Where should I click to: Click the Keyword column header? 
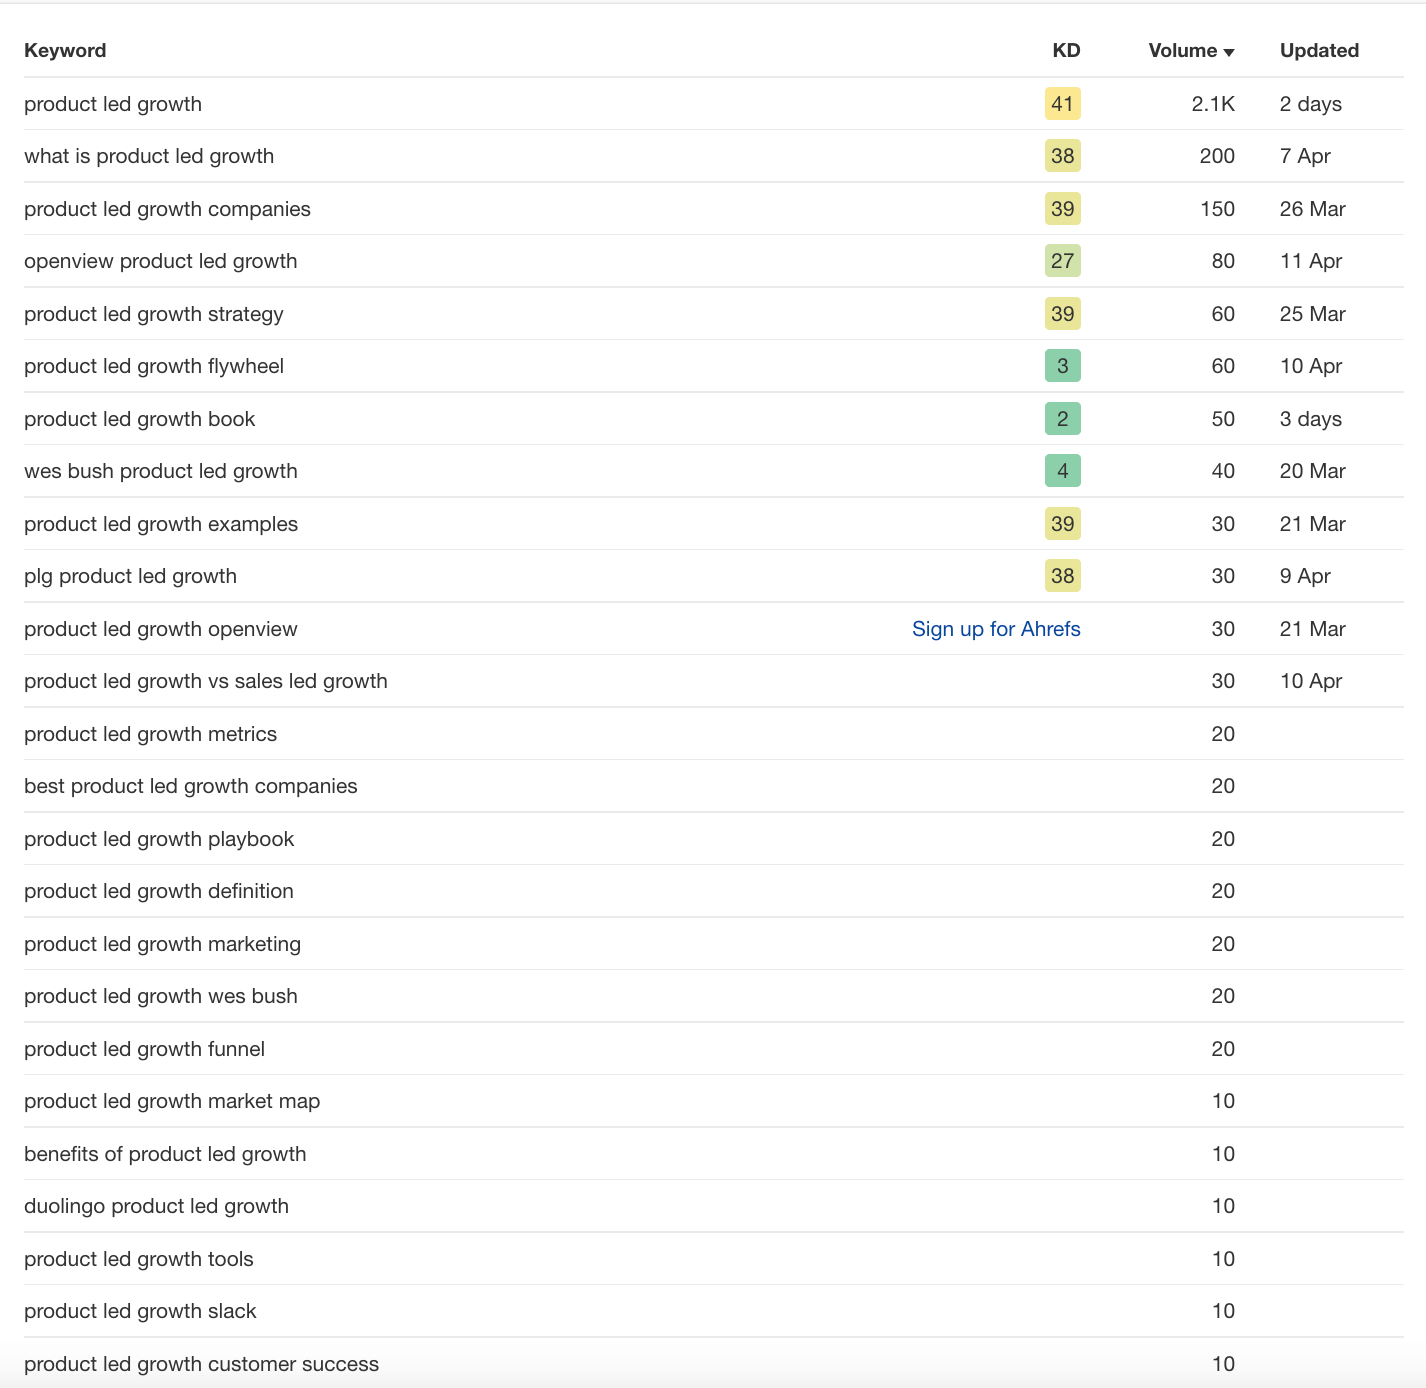[65, 51]
